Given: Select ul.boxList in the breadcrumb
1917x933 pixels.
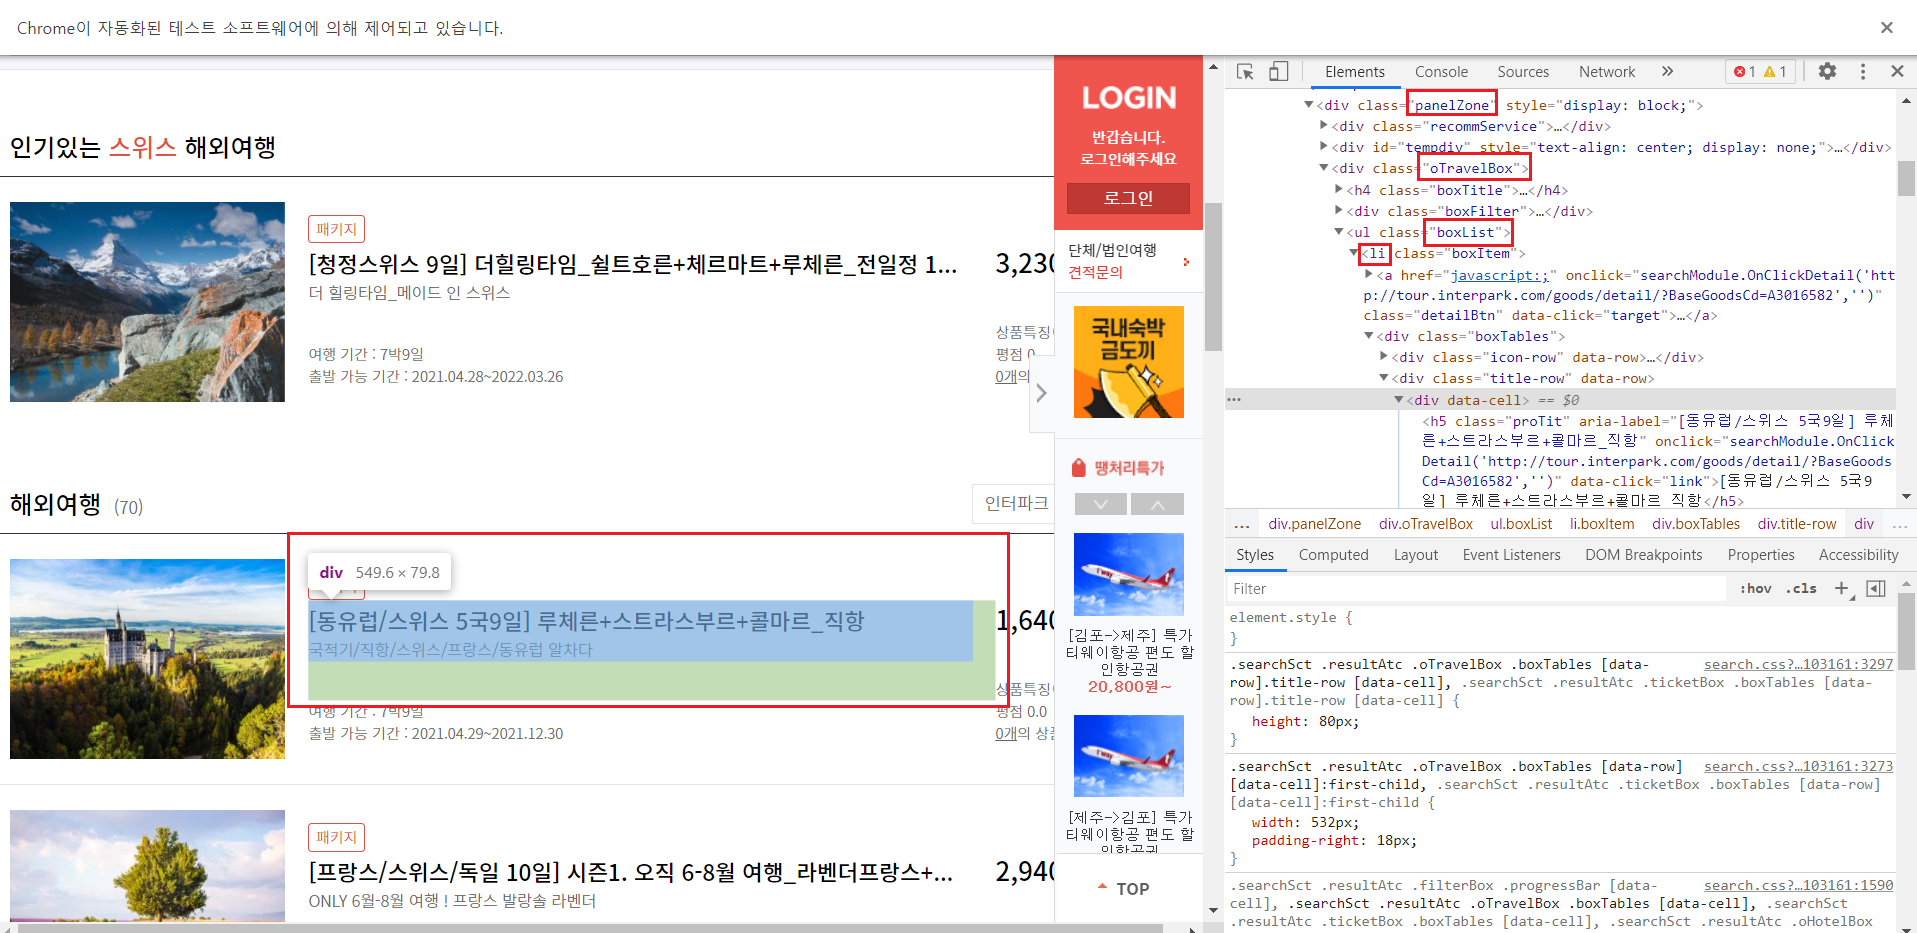Looking at the screenshot, I should [x=1521, y=524].
